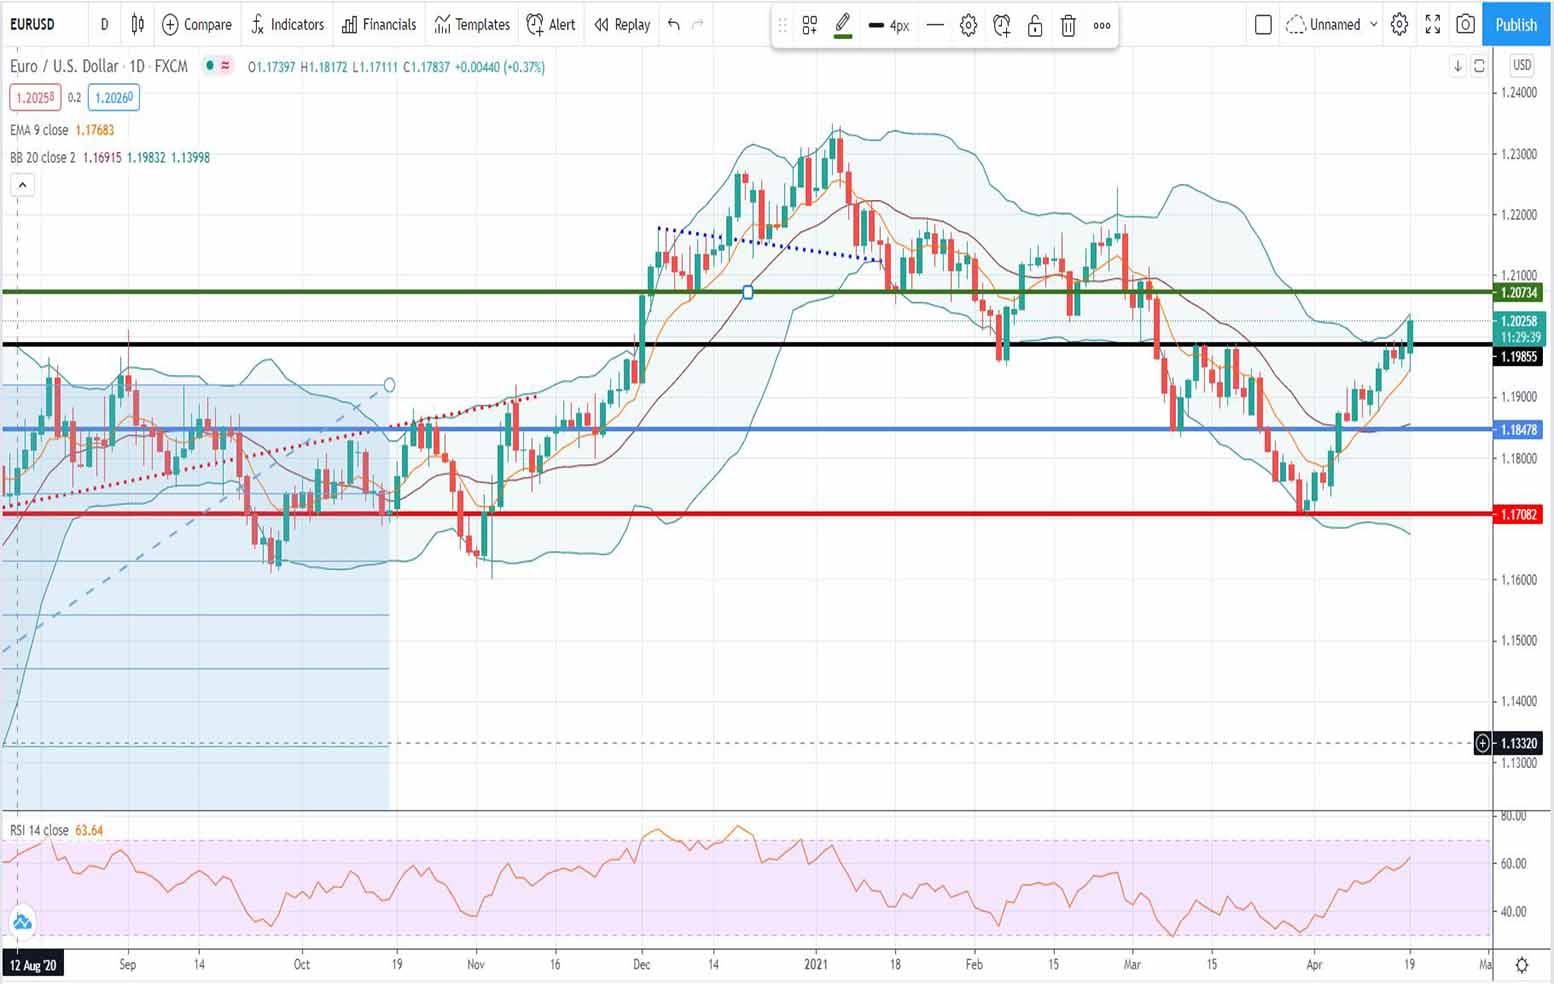Delete the selected drawing with trash icon
The height and width of the screenshot is (984, 1554).
1068,26
